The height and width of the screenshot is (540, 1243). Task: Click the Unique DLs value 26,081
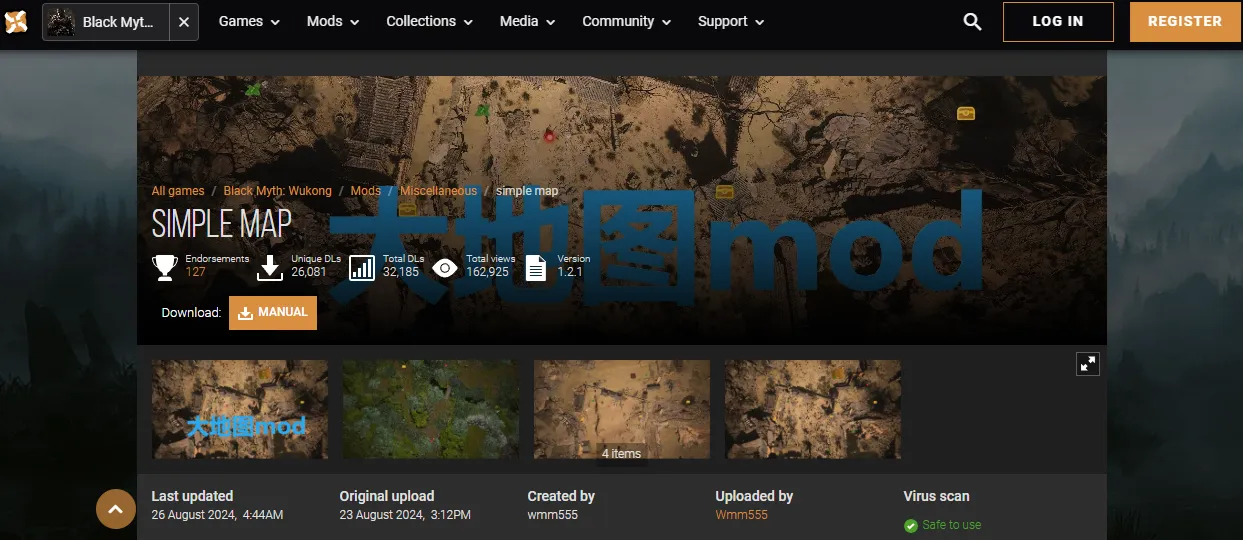[309, 272]
